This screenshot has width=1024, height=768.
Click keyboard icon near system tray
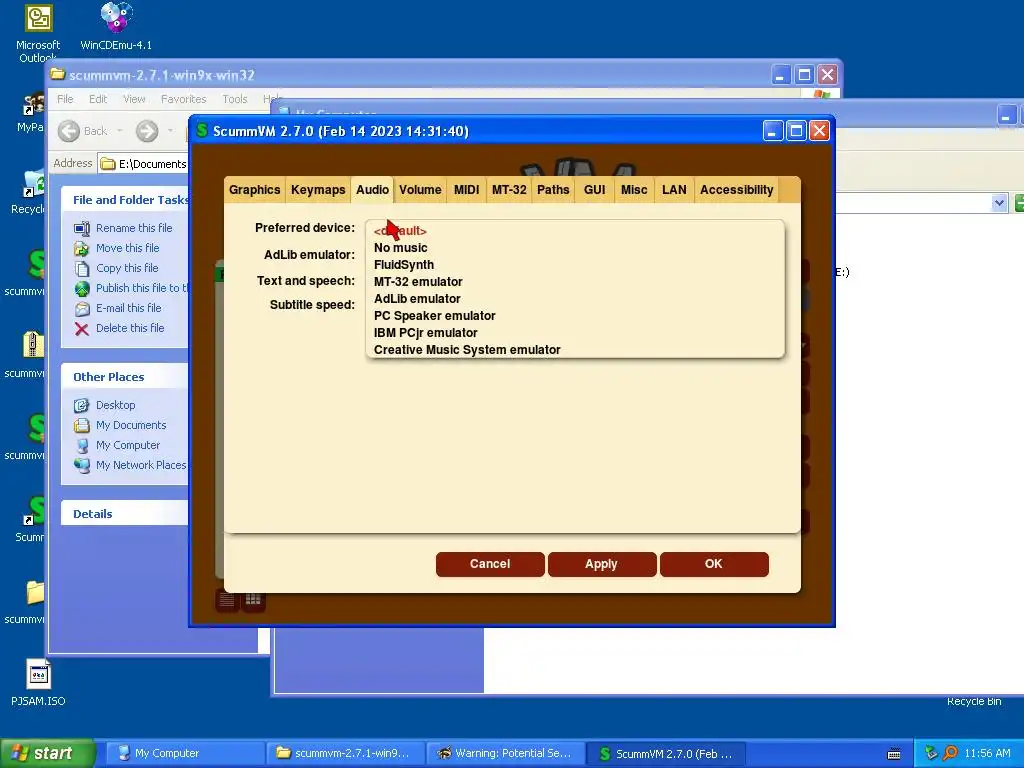pyautogui.click(x=894, y=754)
